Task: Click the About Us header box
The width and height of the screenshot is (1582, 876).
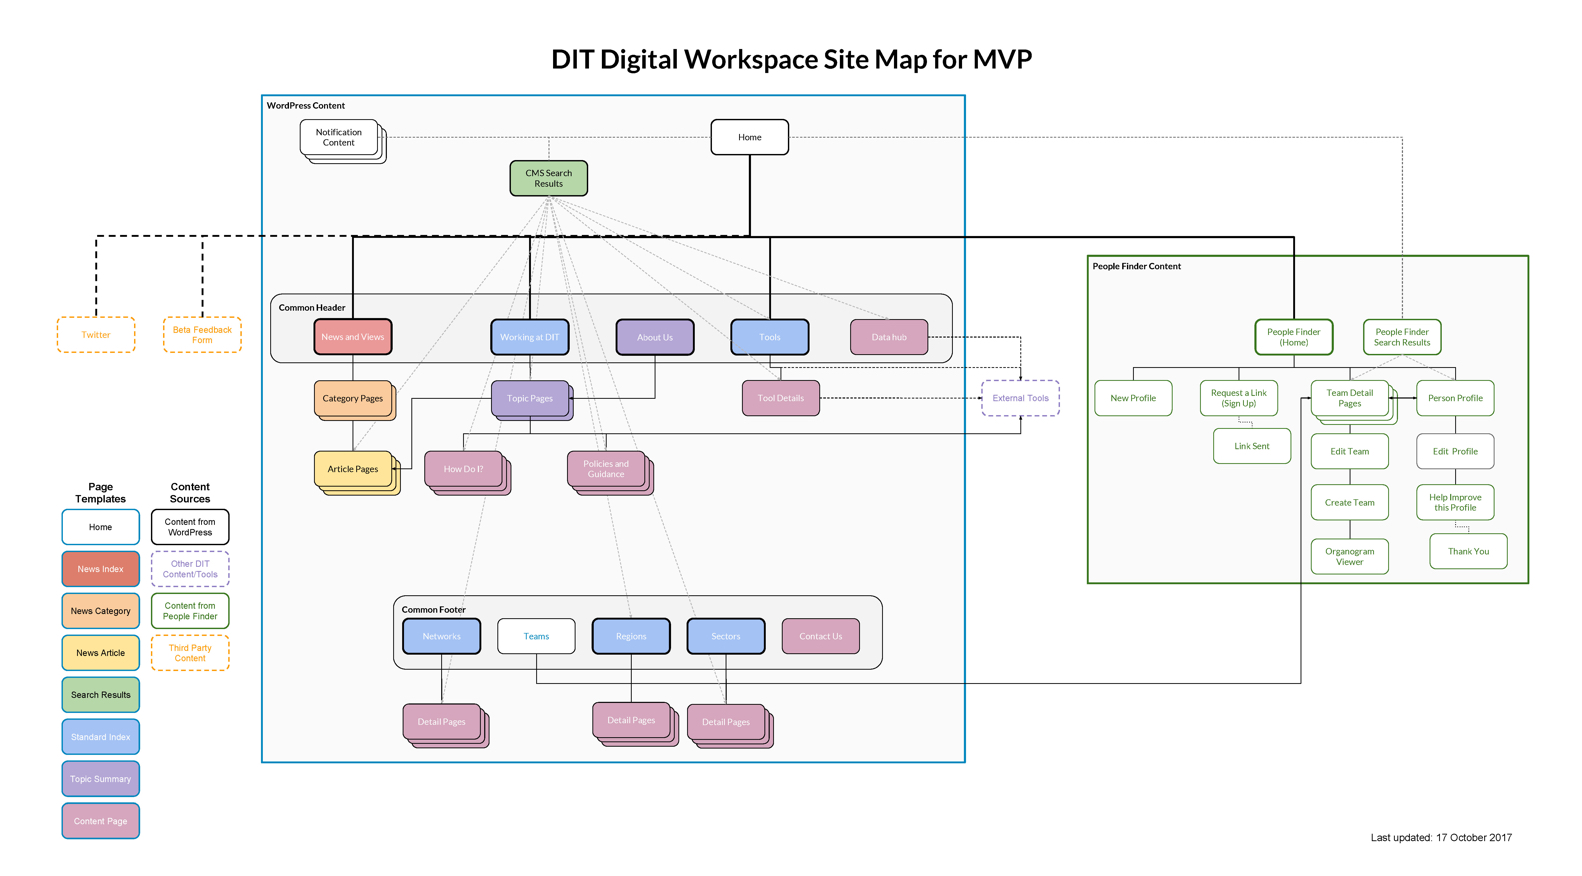Action: [654, 337]
